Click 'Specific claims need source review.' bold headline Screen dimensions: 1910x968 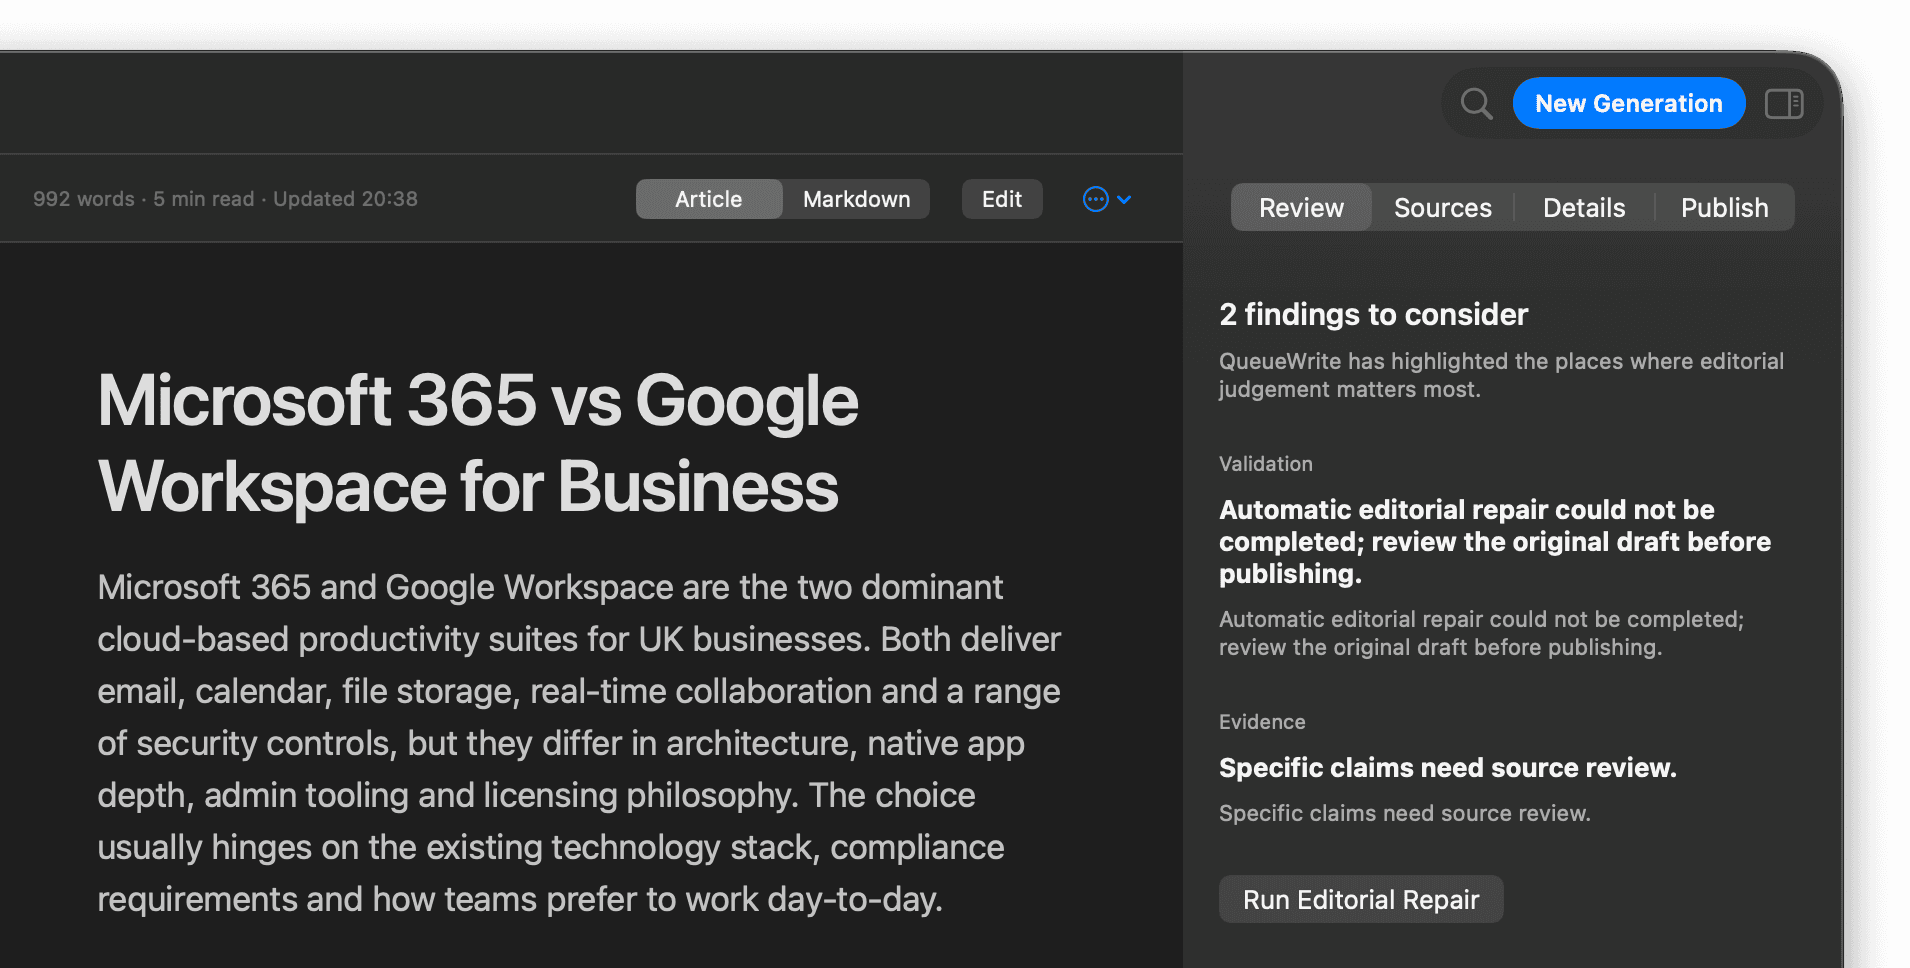[1448, 767]
